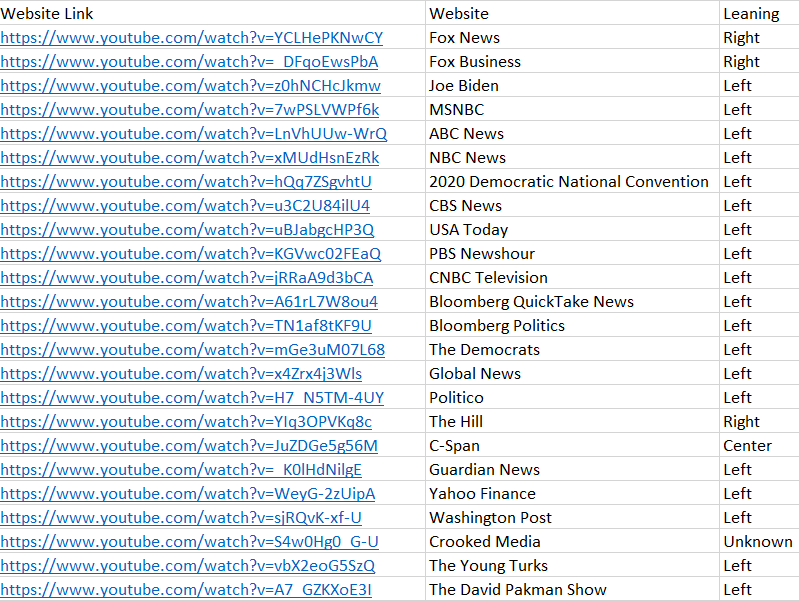This screenshot has width=800, height=601.
Task: Select the 'Unknown' leaning cell for Crooked Media
Action: click(x=760, y=541)
